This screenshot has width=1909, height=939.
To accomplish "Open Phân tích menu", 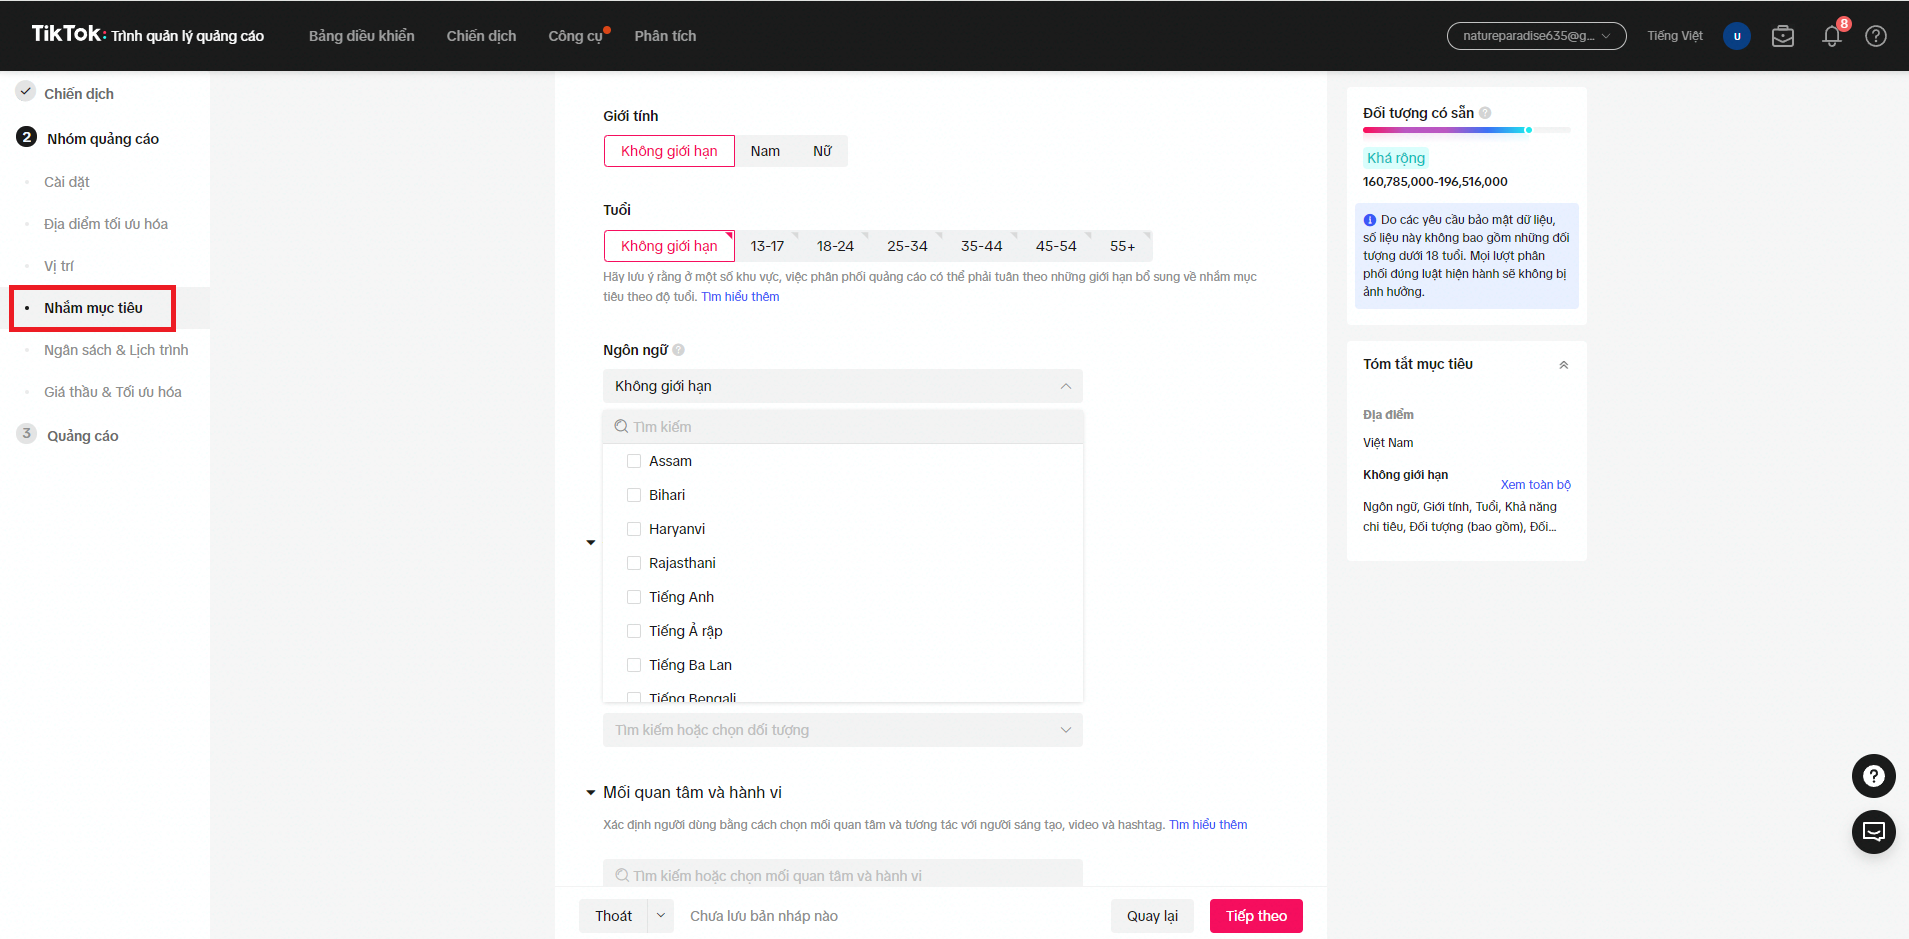I will coord(665,36).
